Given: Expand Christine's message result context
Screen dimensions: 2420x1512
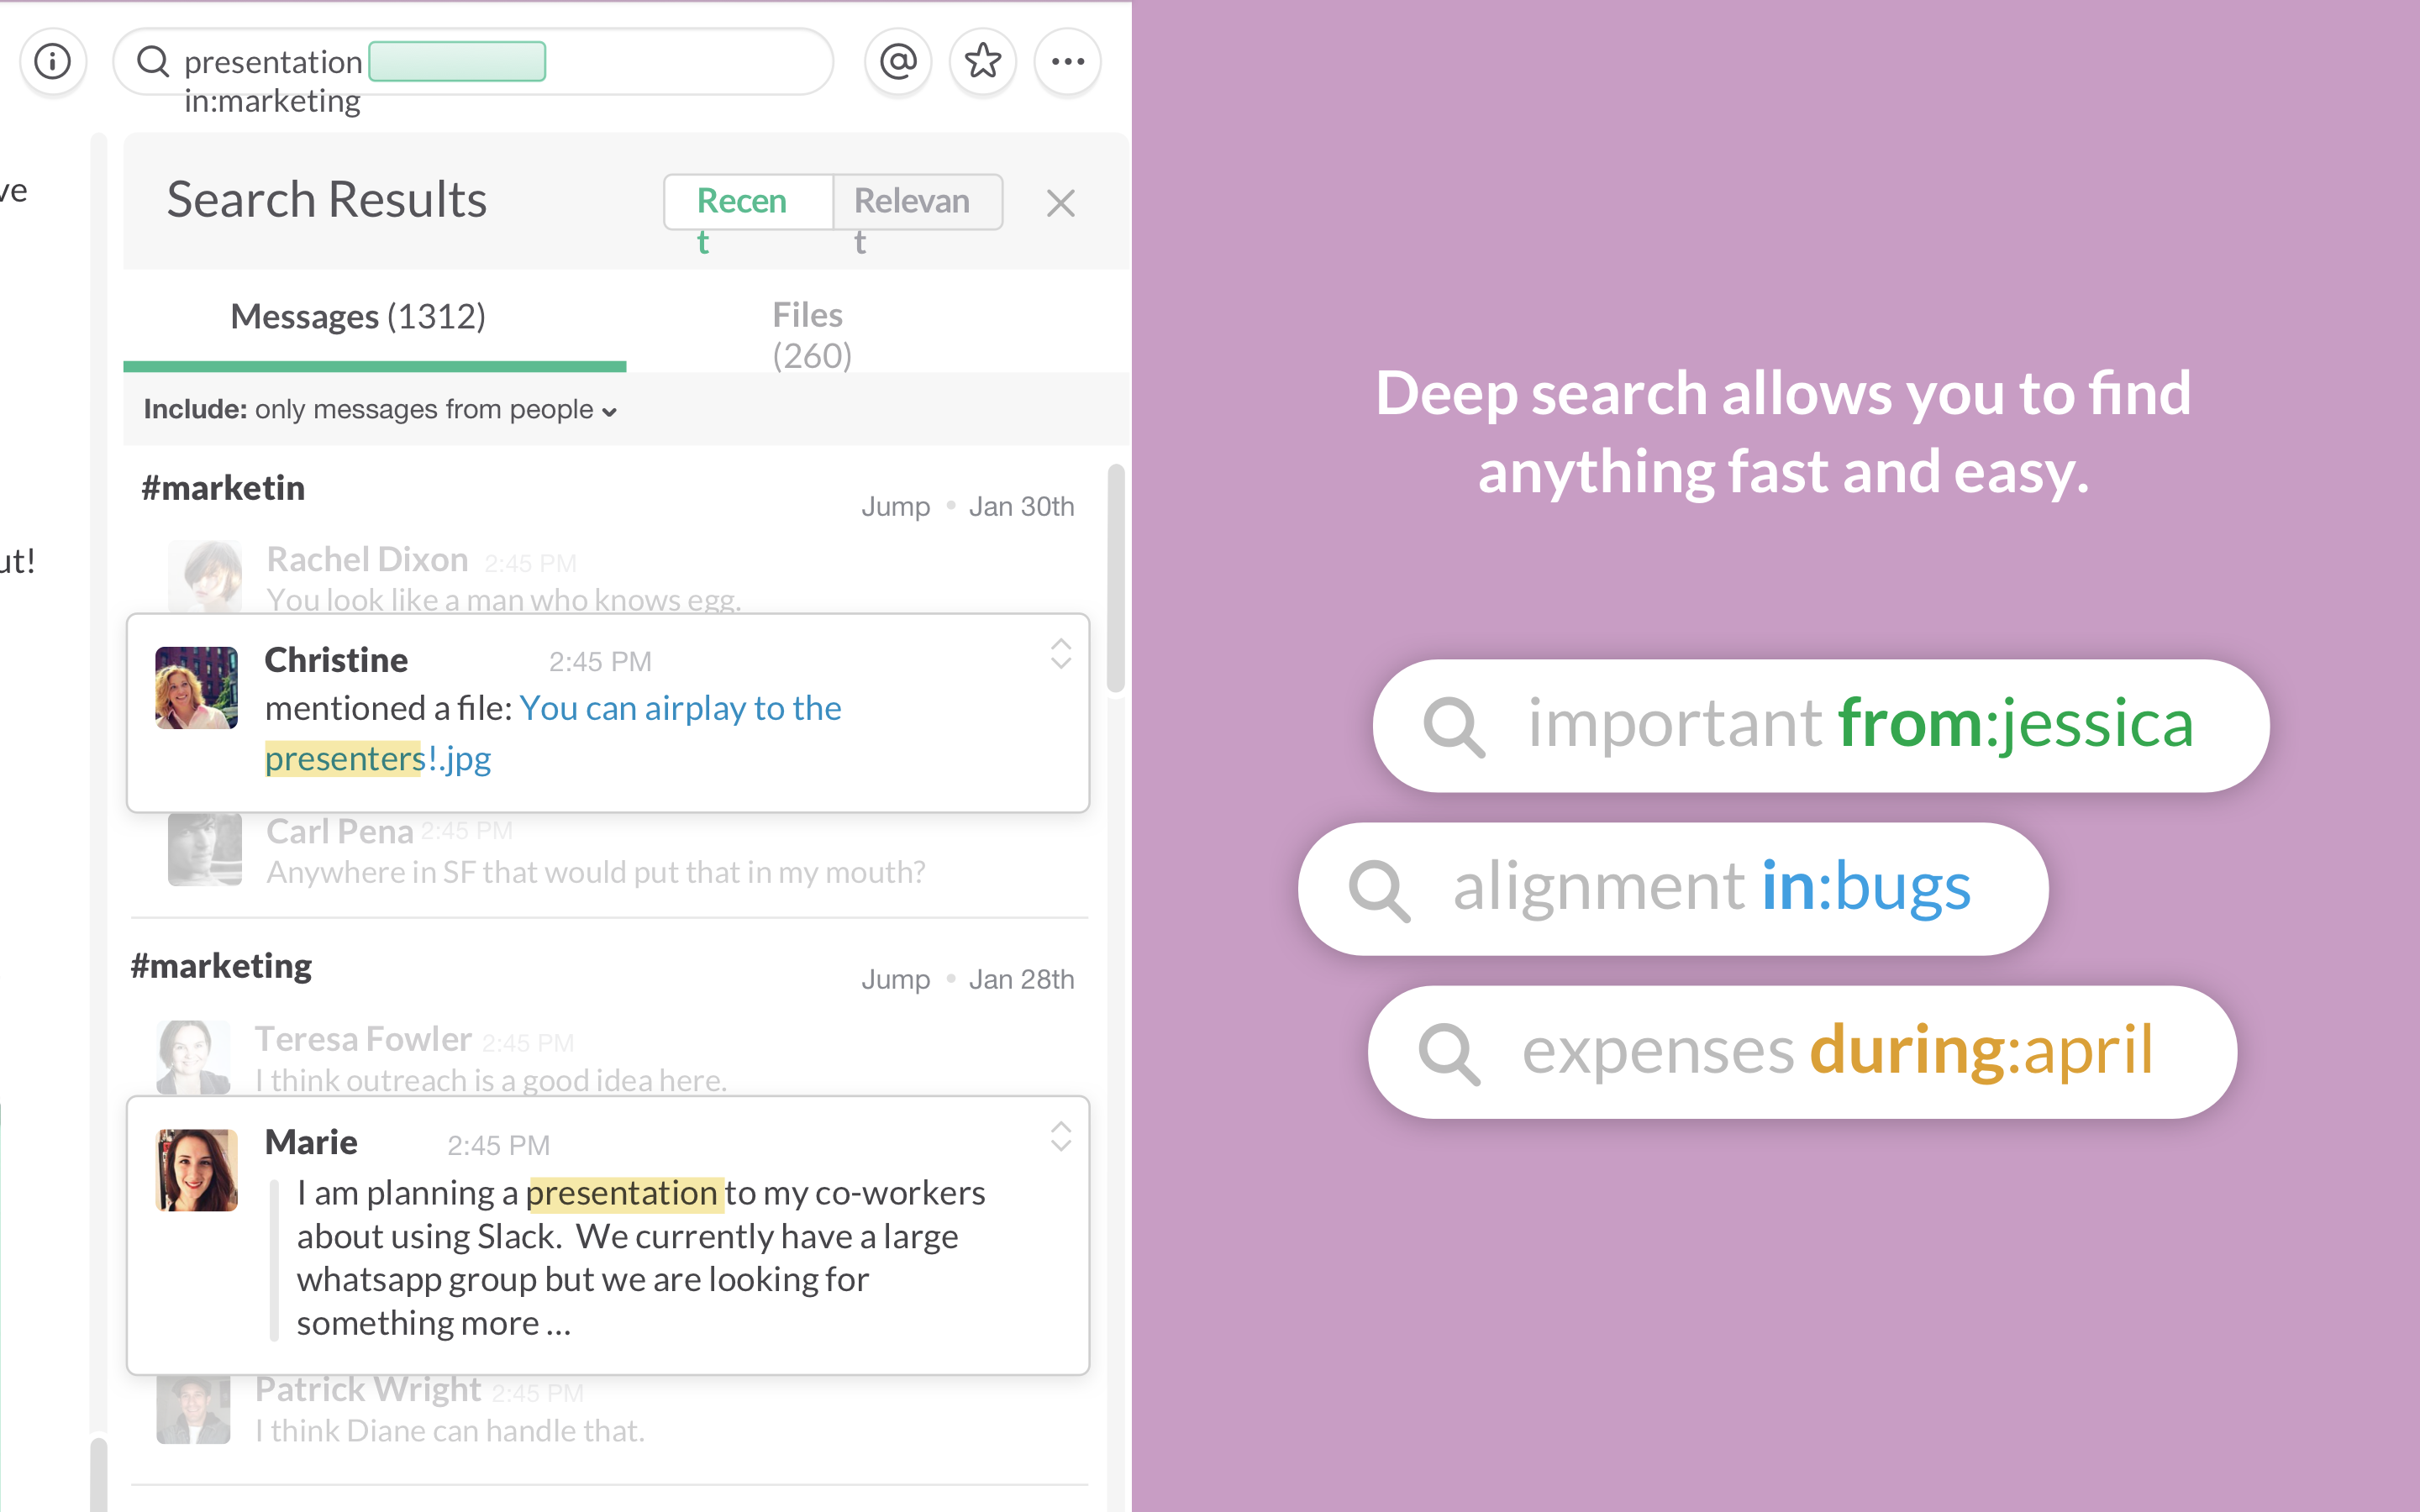Looking at the screenshot, I should tap(1060, 654).
